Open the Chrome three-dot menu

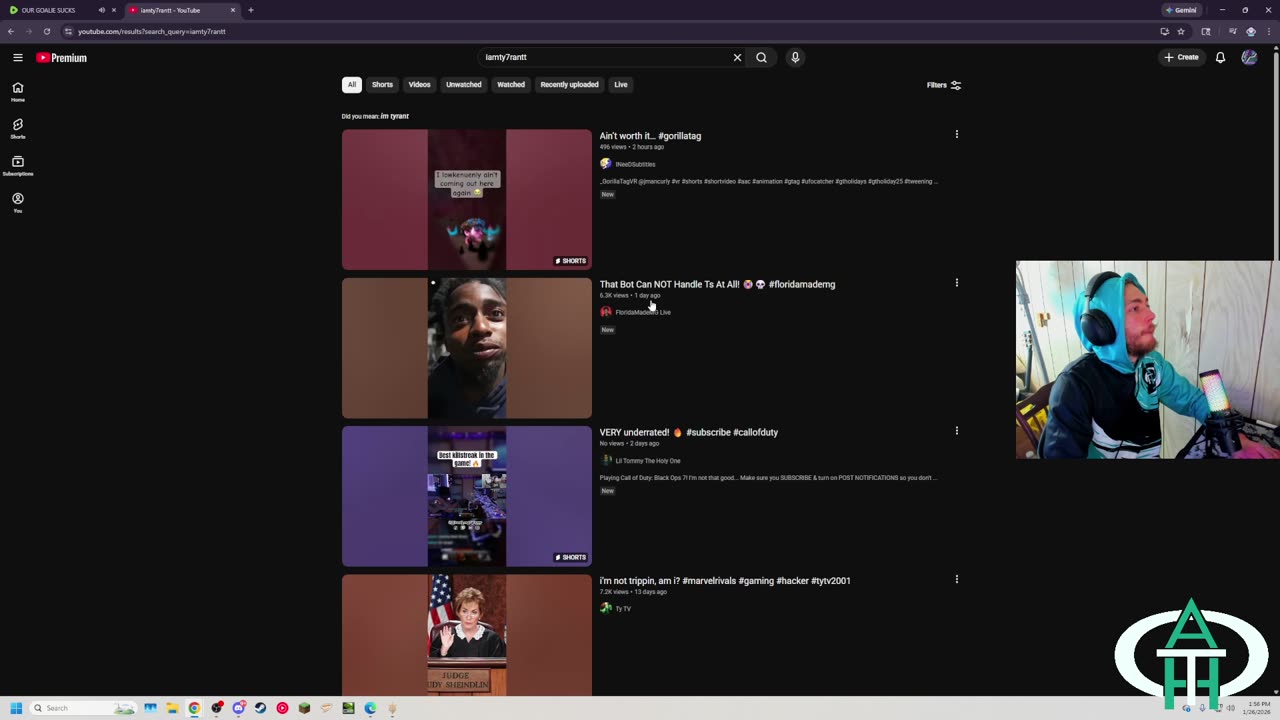(x=1268, y=31)
